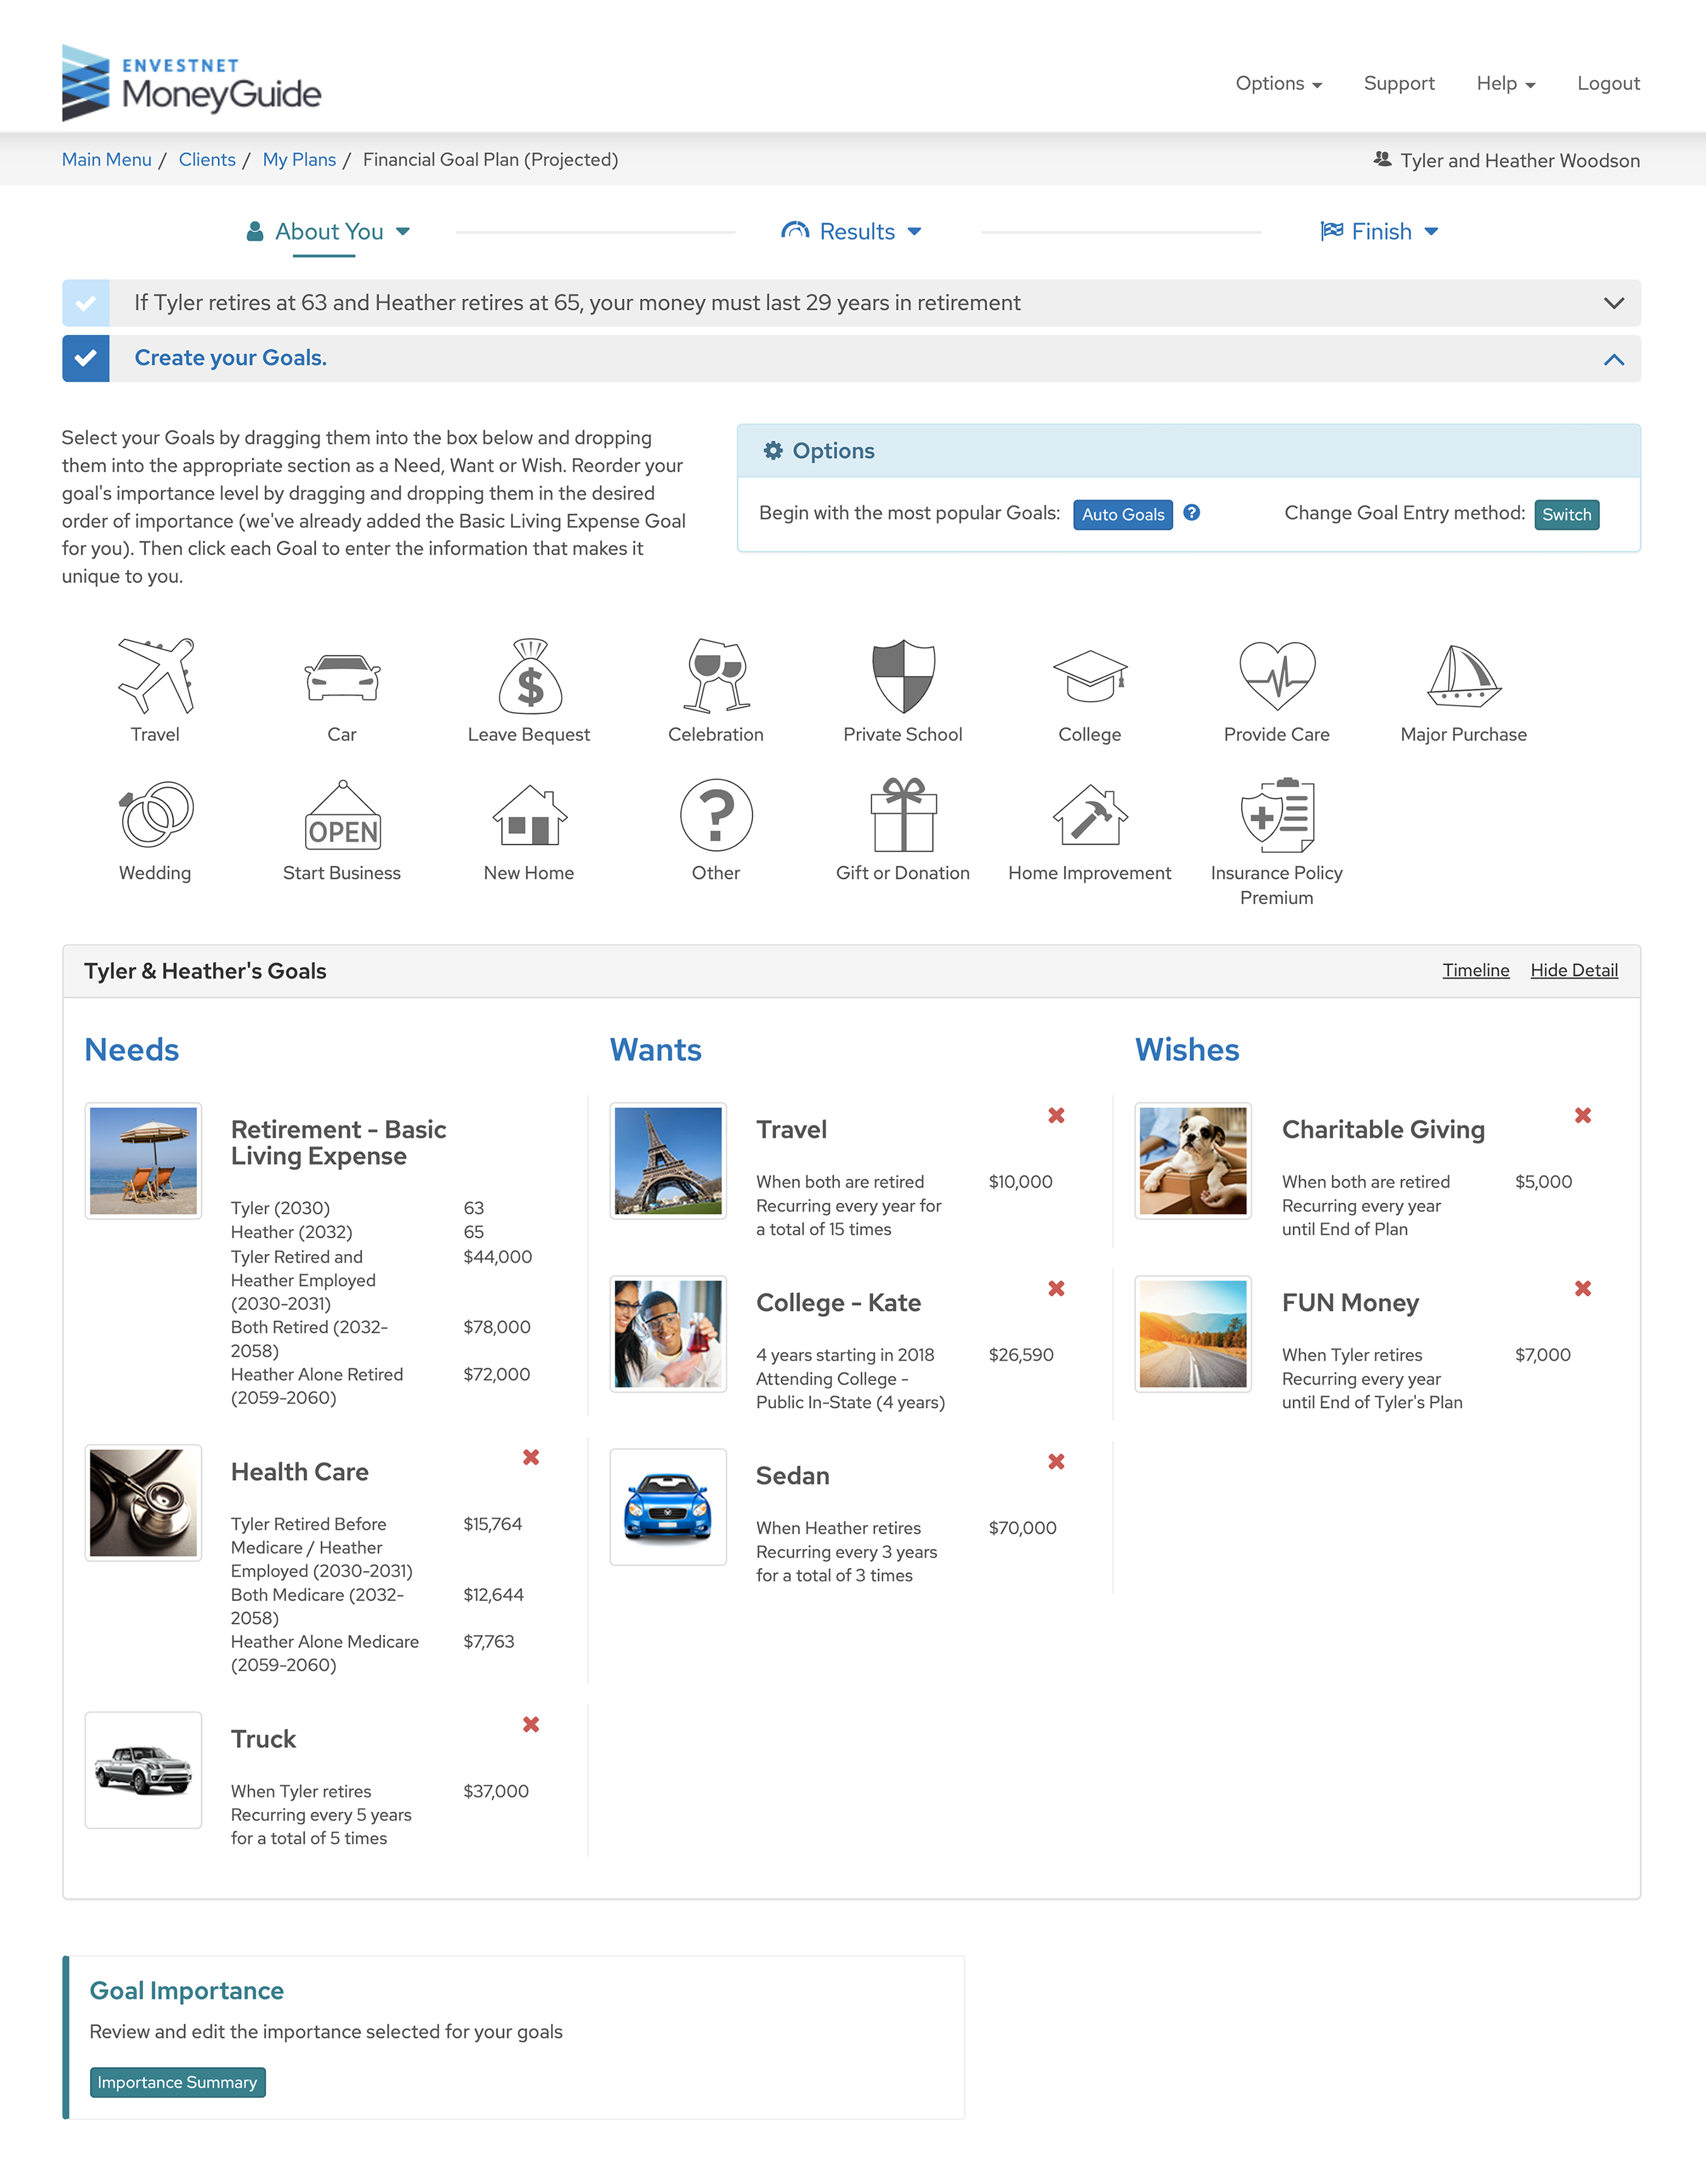Image resolution: width=1706 pixels, height=2184 pixels.
Task: Open the blue Sedan thumbnail
Action: (668, 1507)
